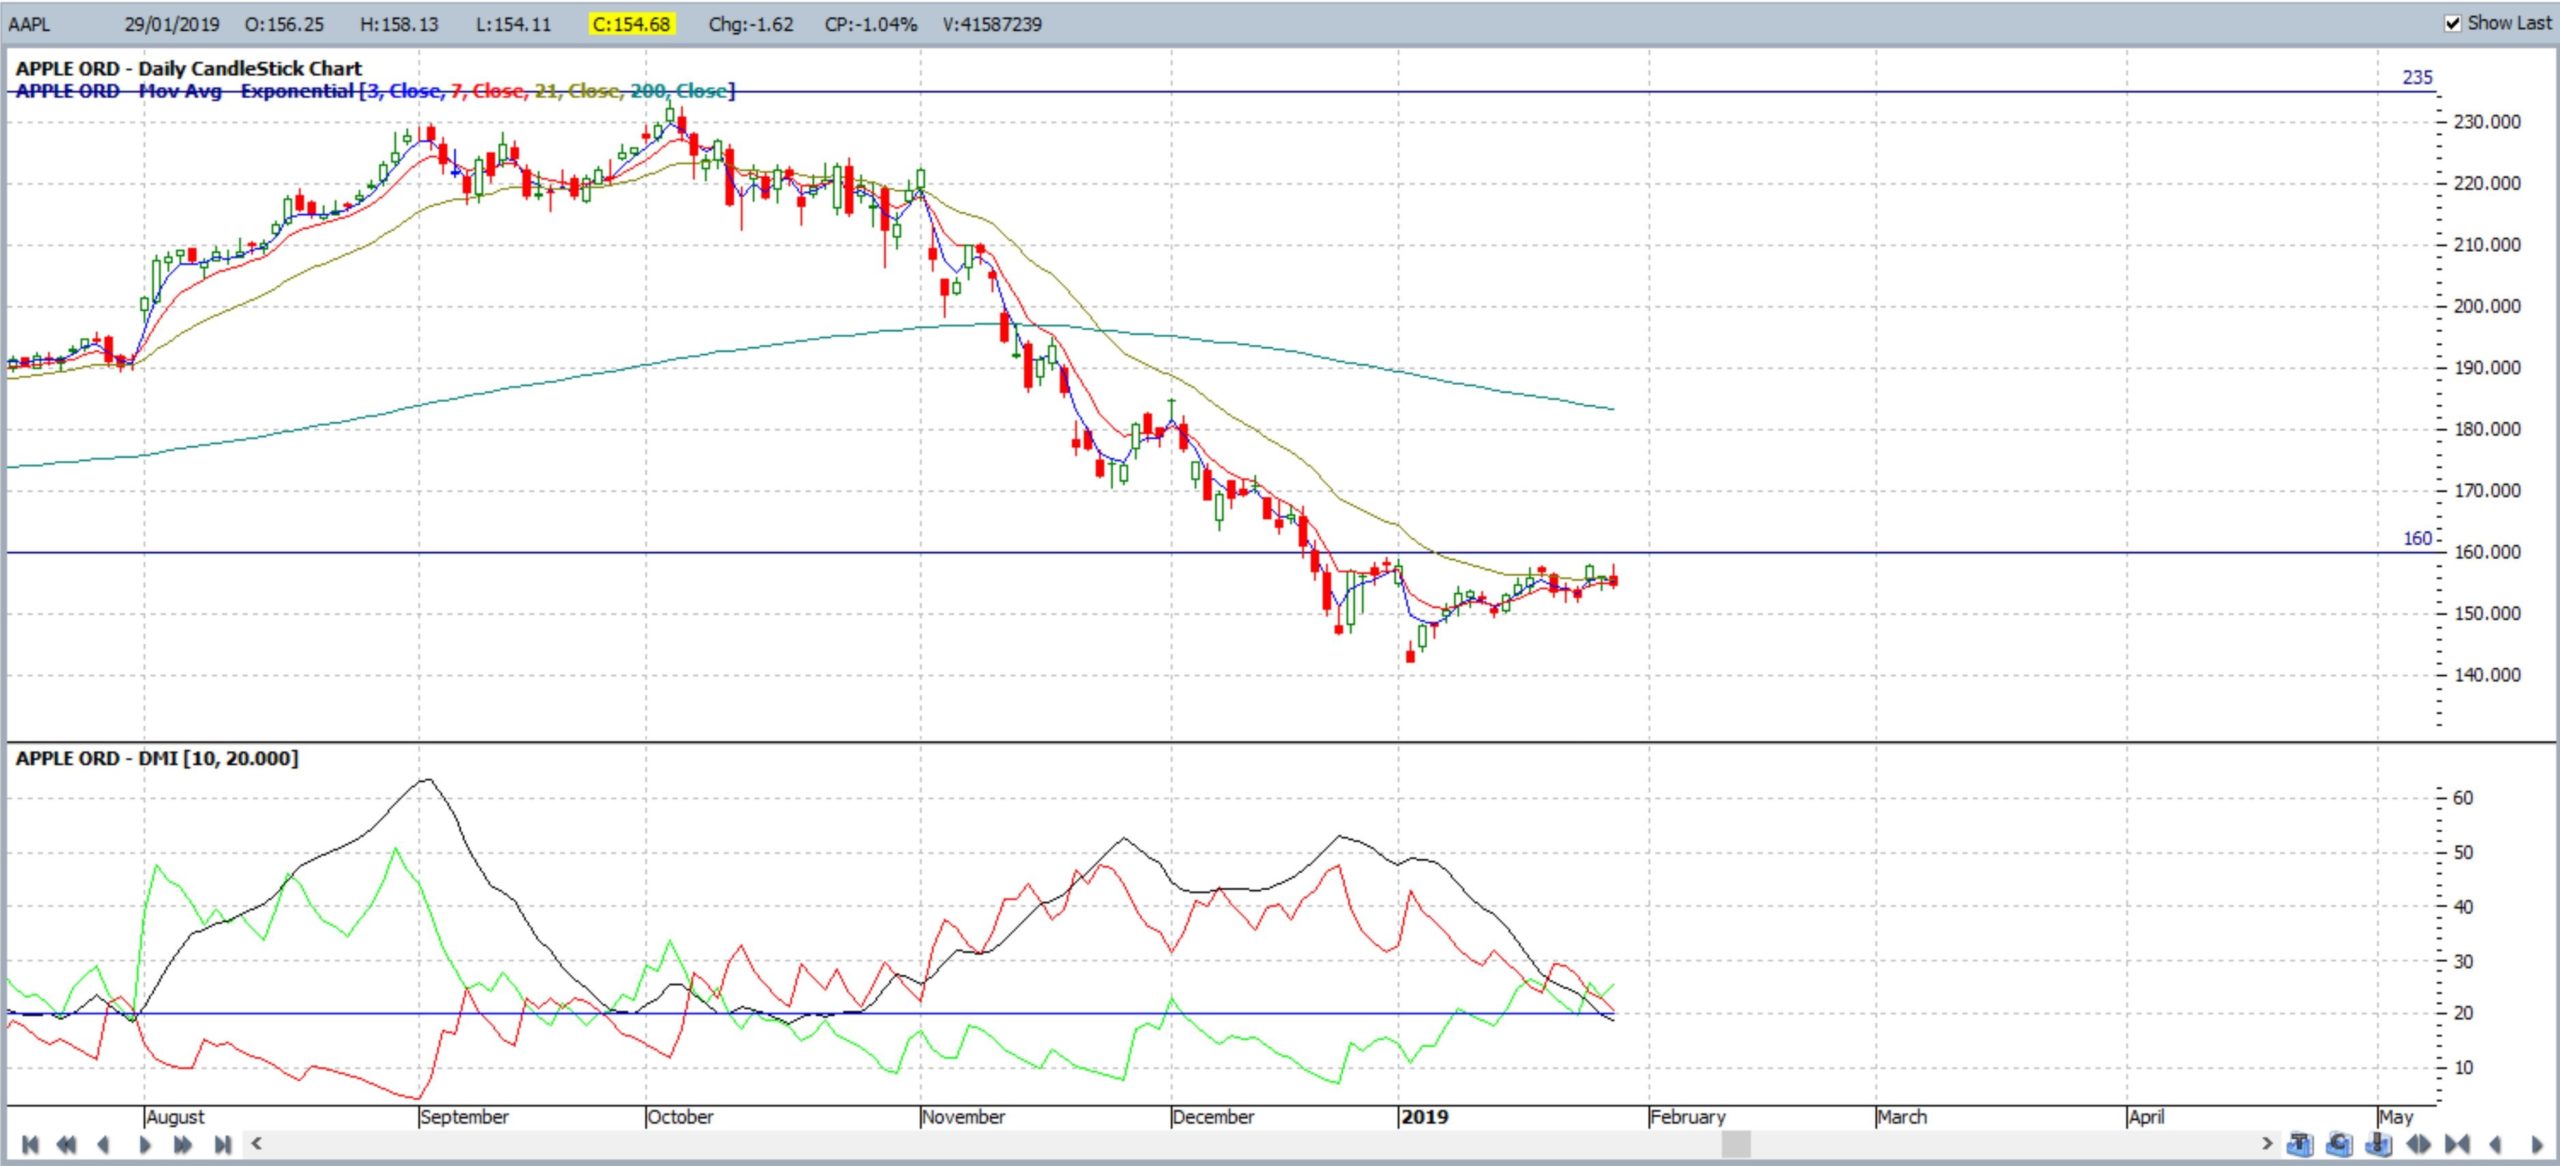The image size is (2560, 1166).
Task: Click the date 29/01/2019 in the header
Action: pos(172,24)
